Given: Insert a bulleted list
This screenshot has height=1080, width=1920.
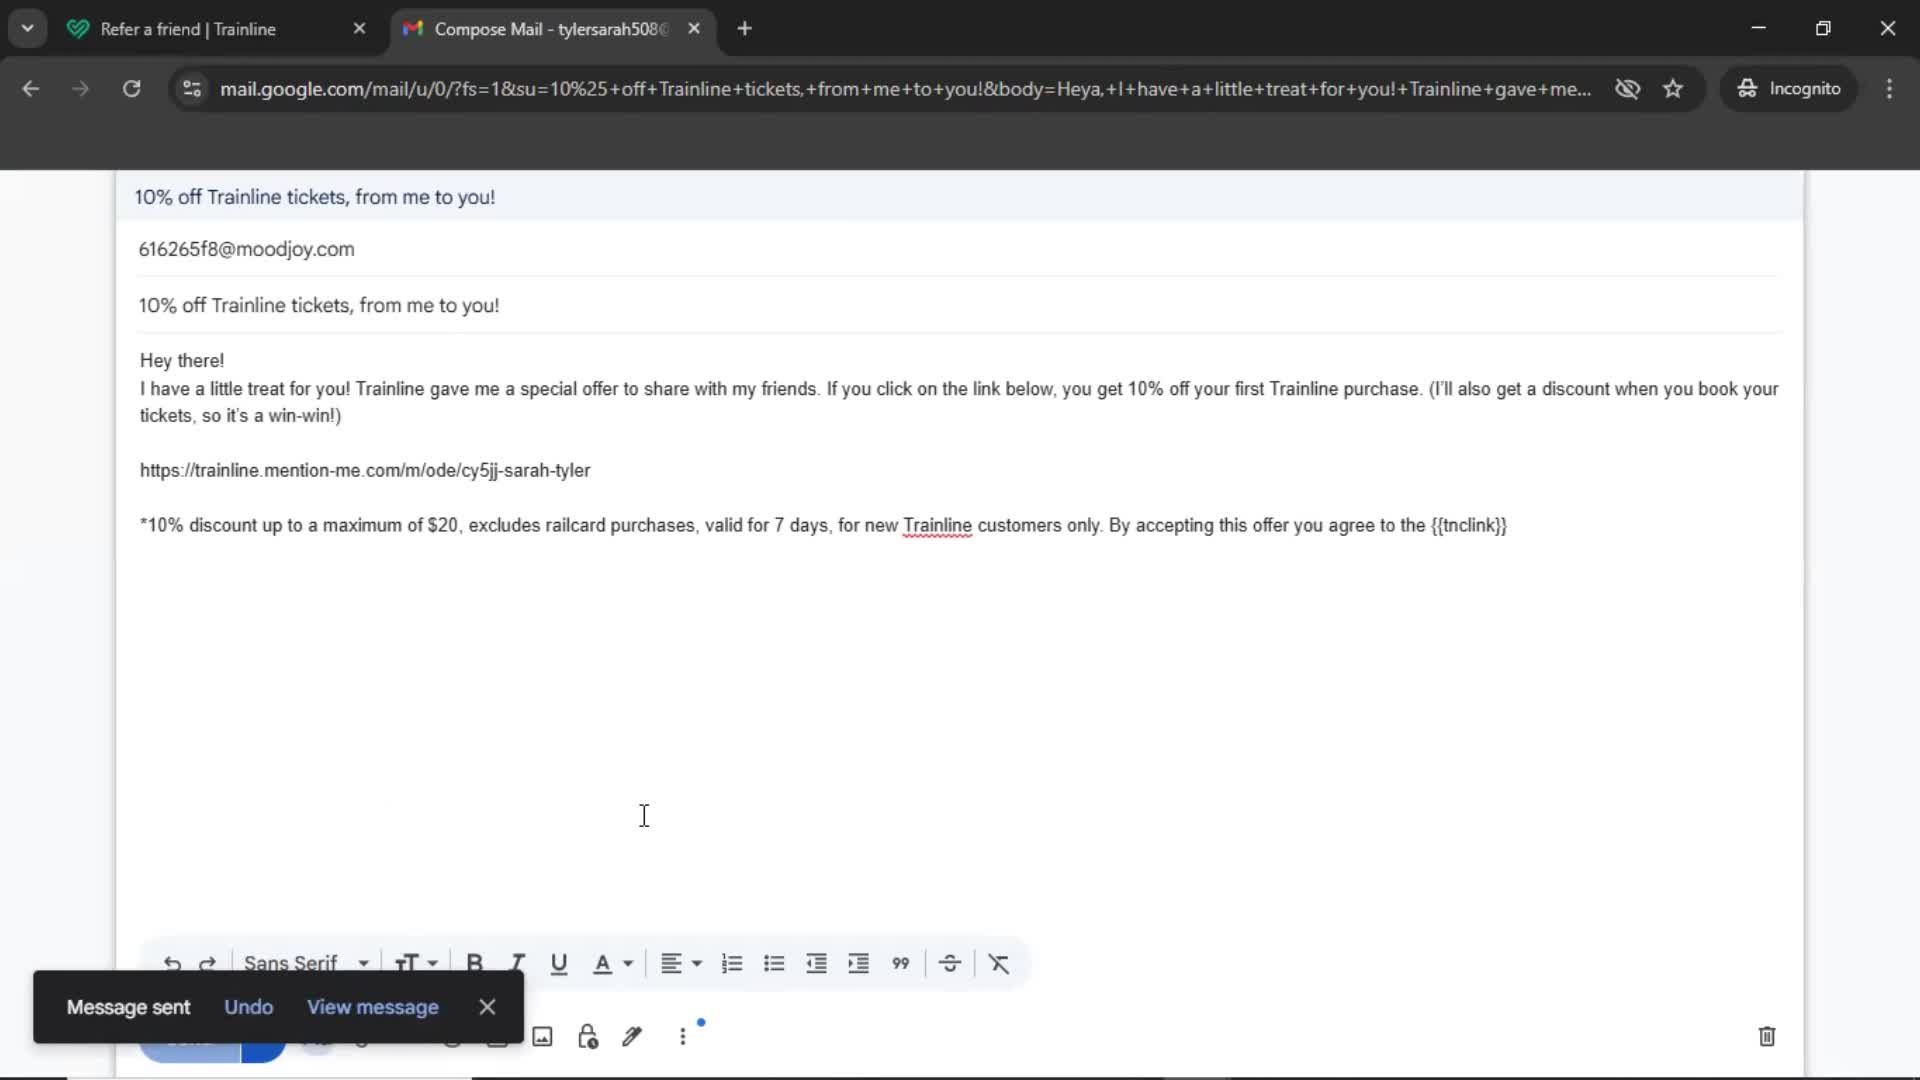Looking at the screenshot, I should (774, 963).
